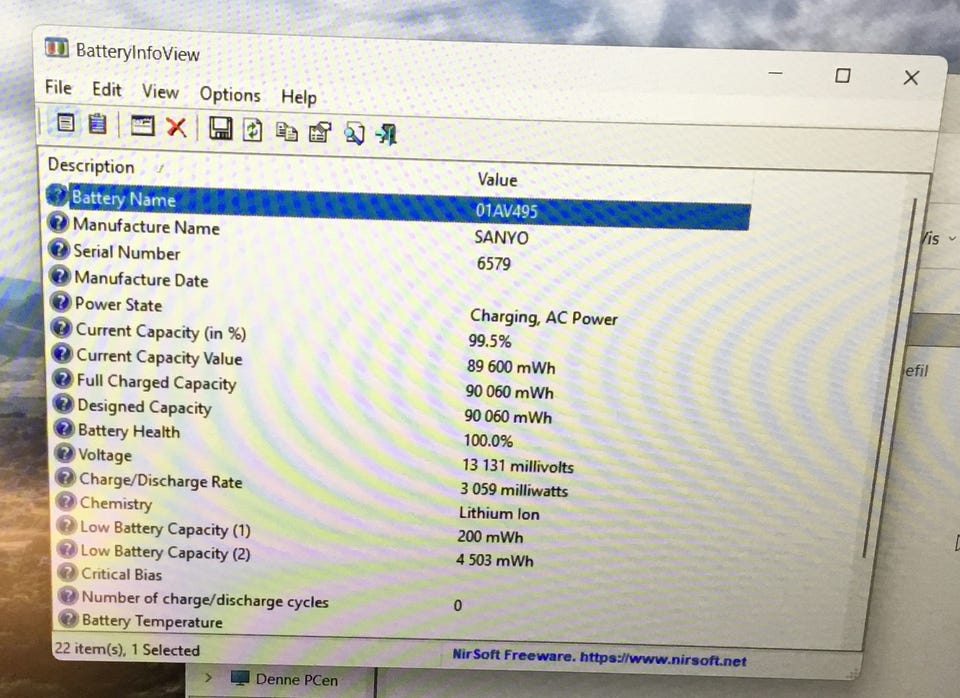Select the Number of charge/discharge cycles row label
This screenshot has height=698, width=960.
point(205,599)
